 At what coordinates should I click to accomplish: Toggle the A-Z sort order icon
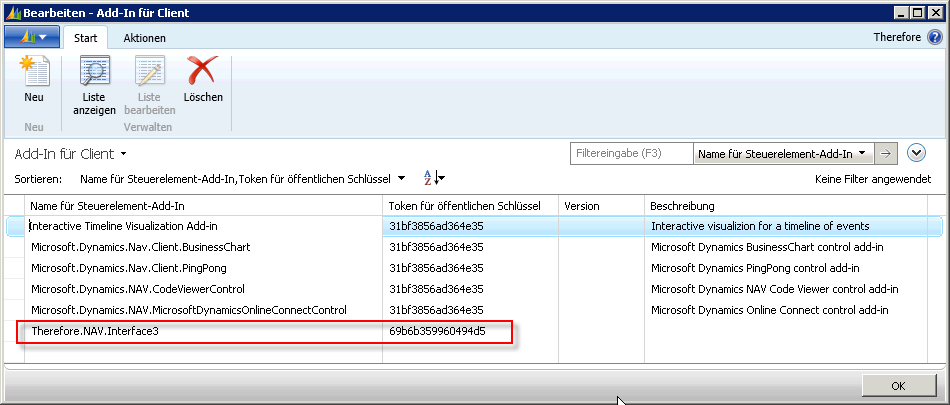[x=434, y=178]
